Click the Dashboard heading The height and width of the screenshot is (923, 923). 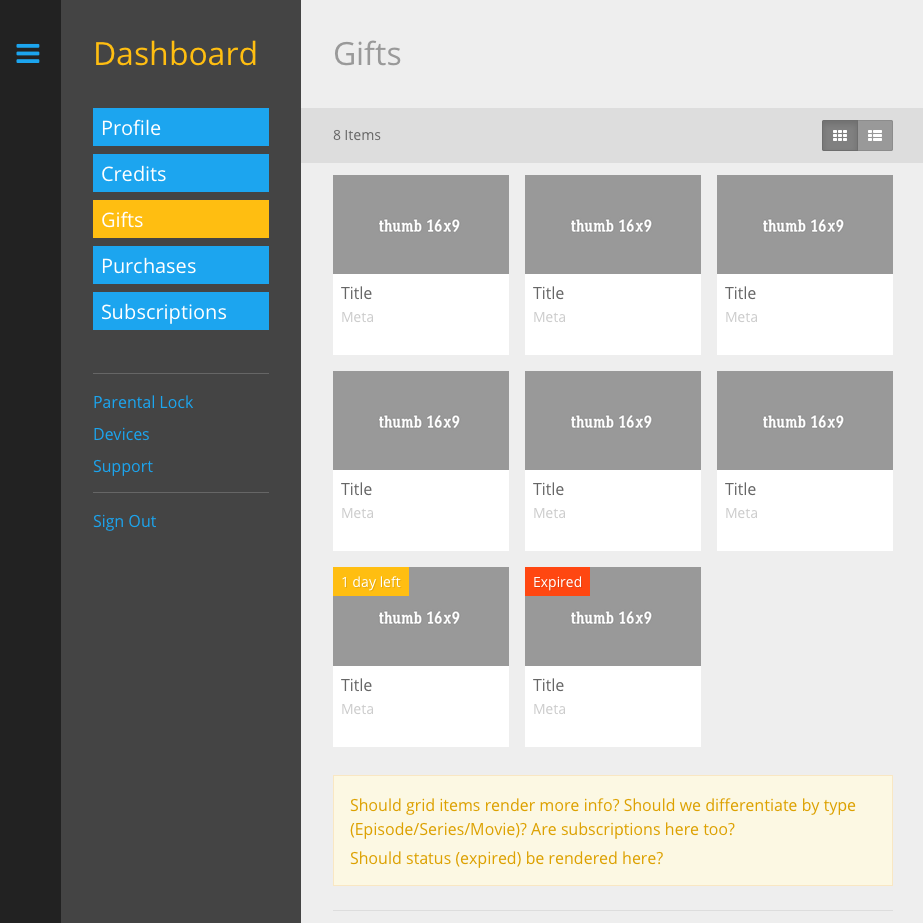175,54
